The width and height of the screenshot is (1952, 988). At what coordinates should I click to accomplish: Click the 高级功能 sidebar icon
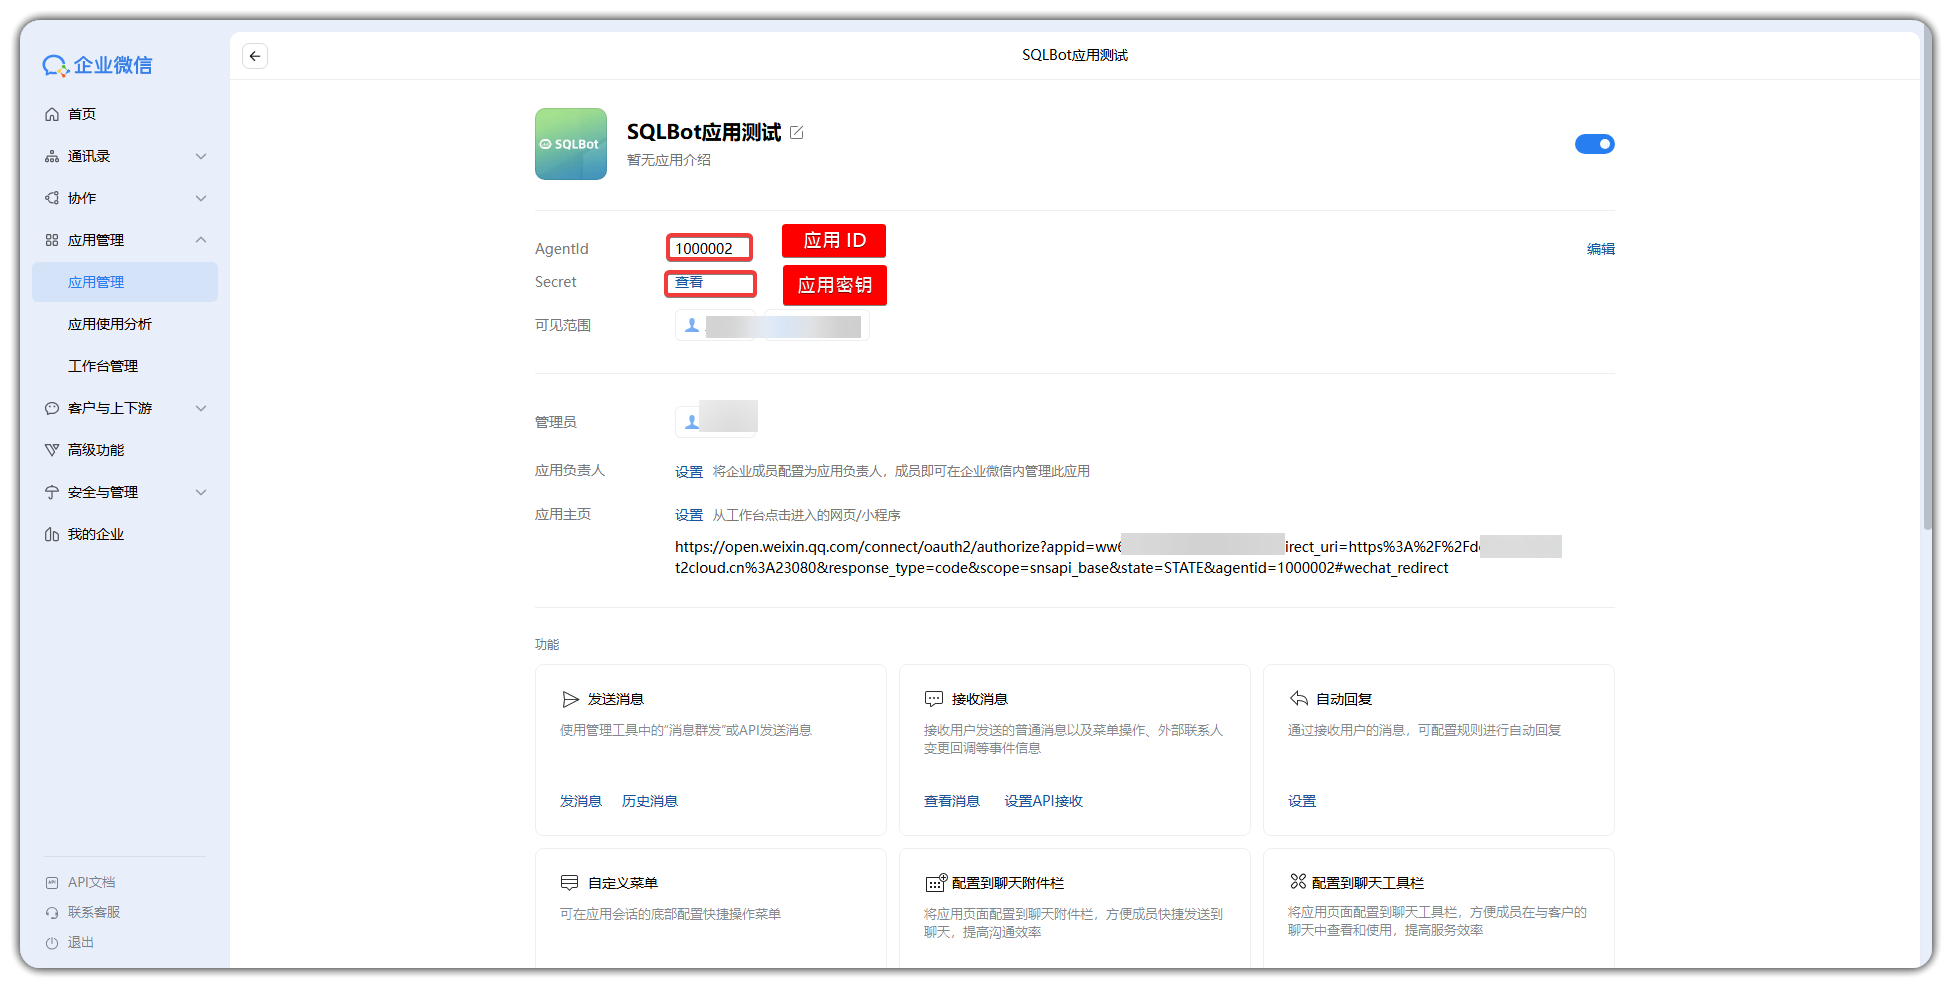(53, 450)
